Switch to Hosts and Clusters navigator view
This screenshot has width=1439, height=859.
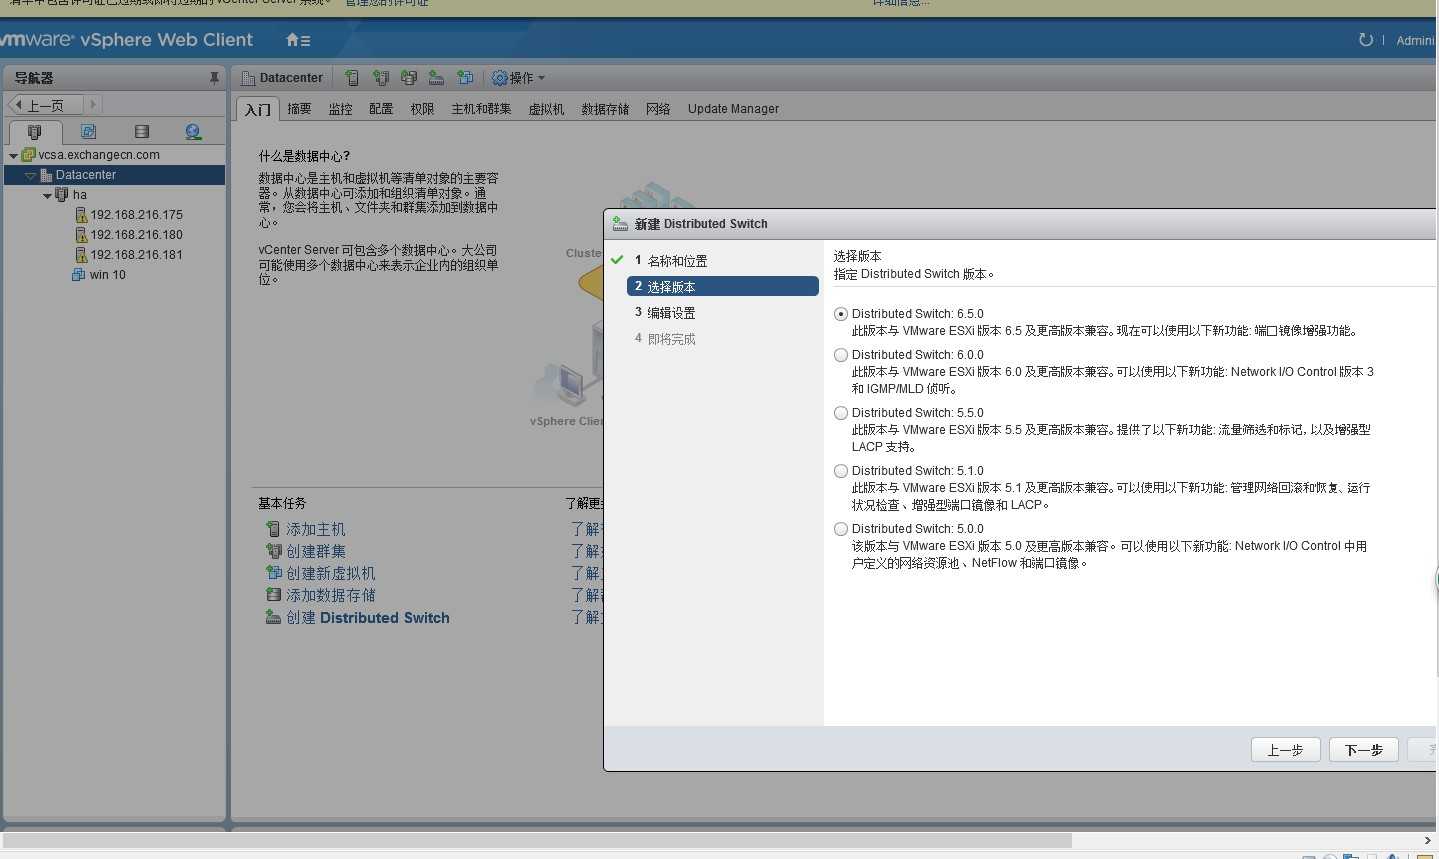(35, 132)
